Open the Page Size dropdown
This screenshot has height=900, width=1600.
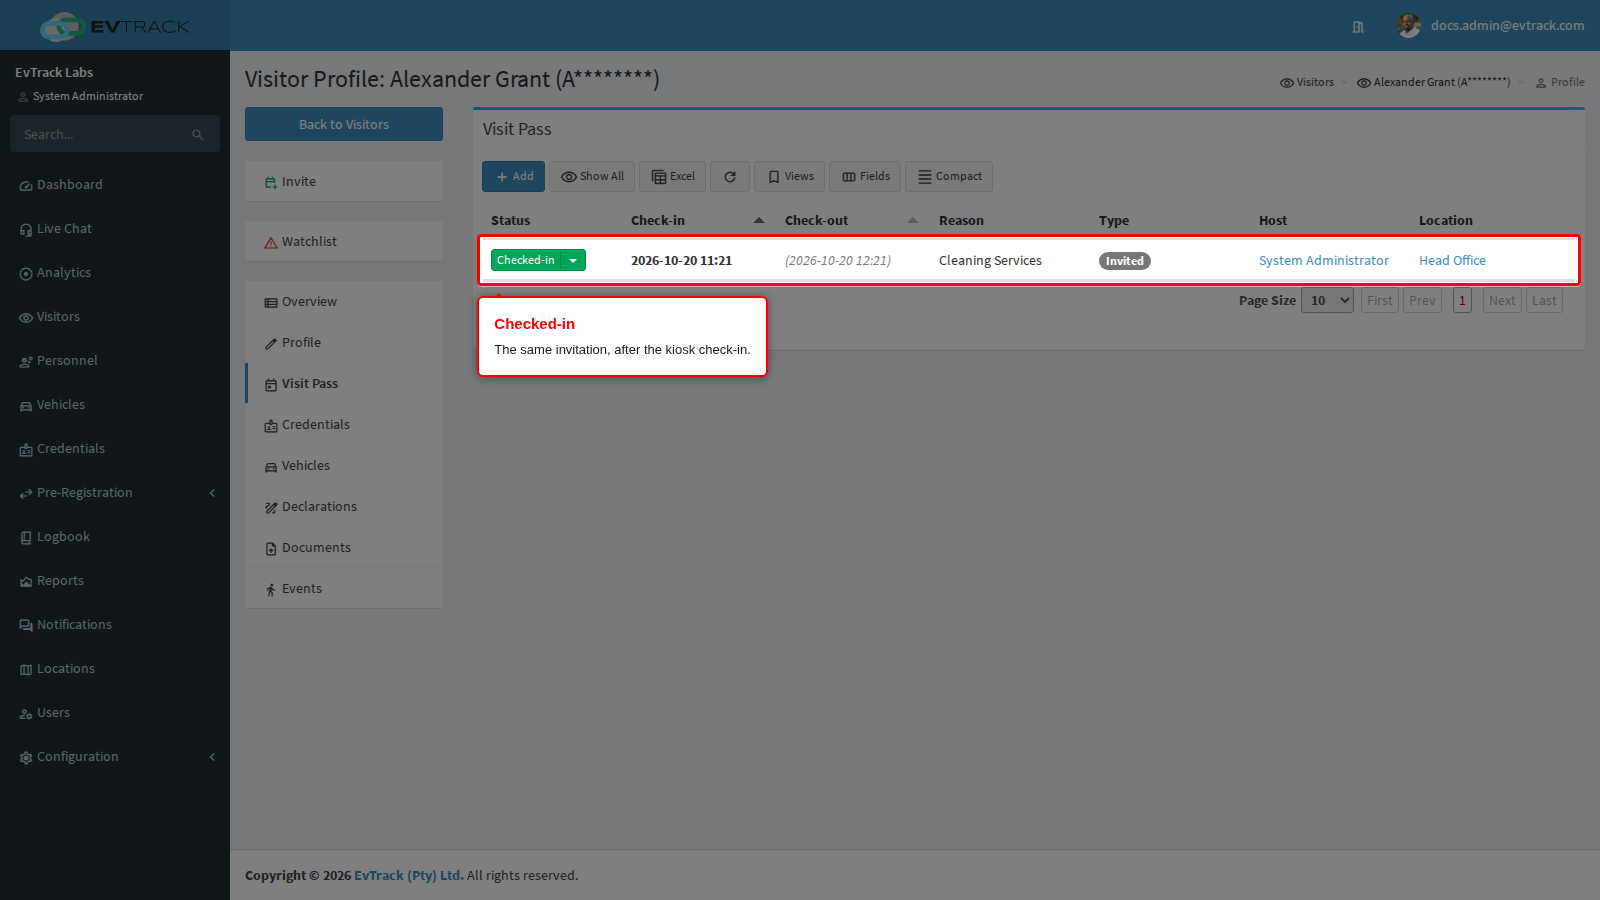[1327, 300]
